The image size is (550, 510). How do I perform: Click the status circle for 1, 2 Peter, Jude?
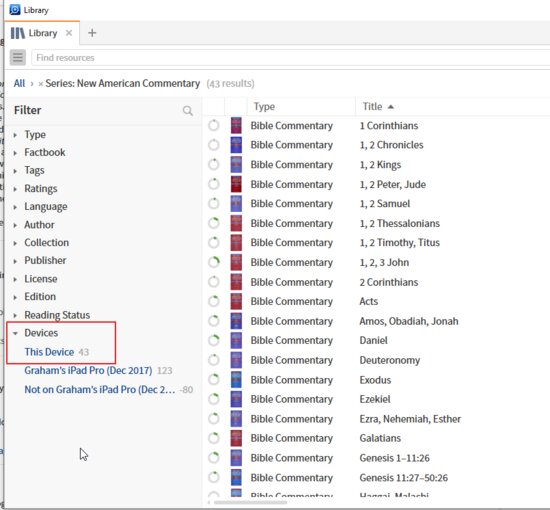(x=214, y=184)
